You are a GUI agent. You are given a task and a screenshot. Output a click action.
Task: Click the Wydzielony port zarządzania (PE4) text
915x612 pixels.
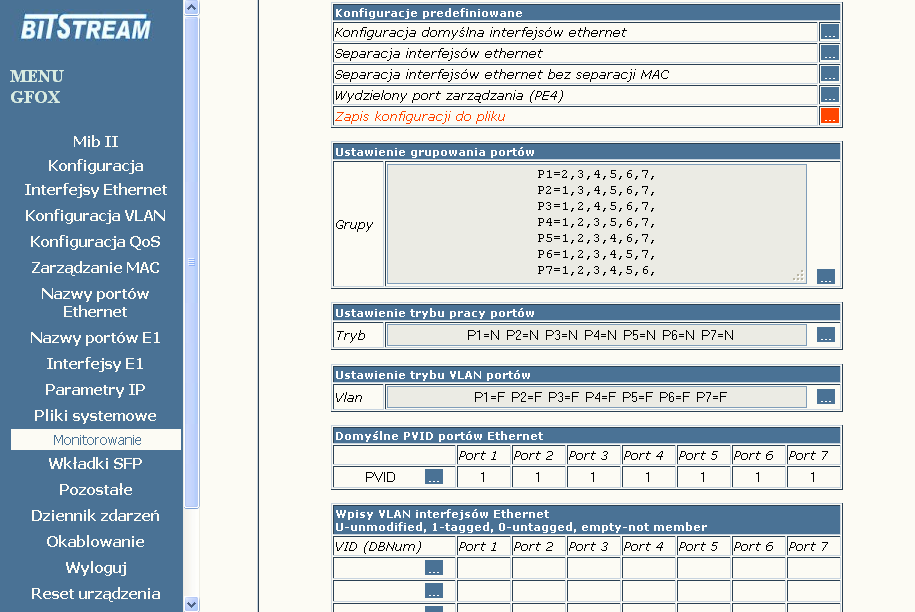[x=449, y=95]
